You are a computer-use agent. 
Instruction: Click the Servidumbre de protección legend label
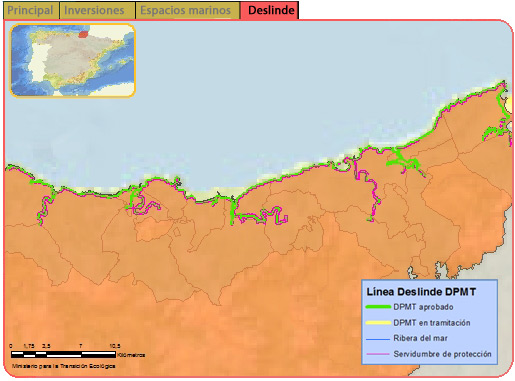(442, 354)
